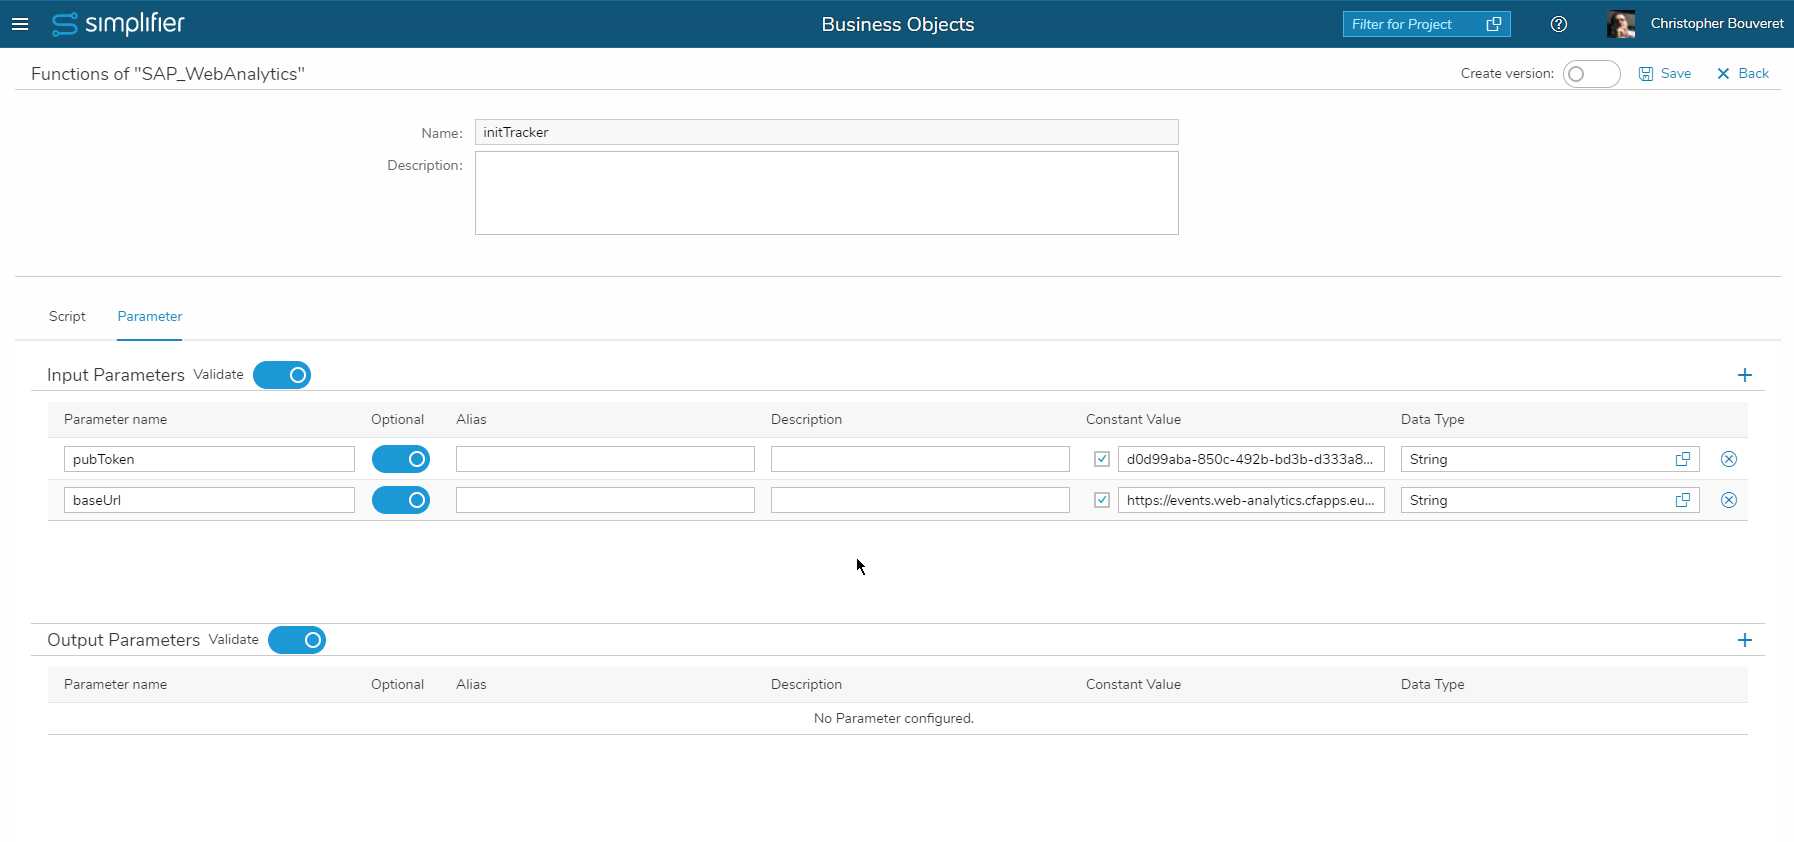Click the Business Objects page title
The height and width of the screenshot is (842, 1794).
898,24
